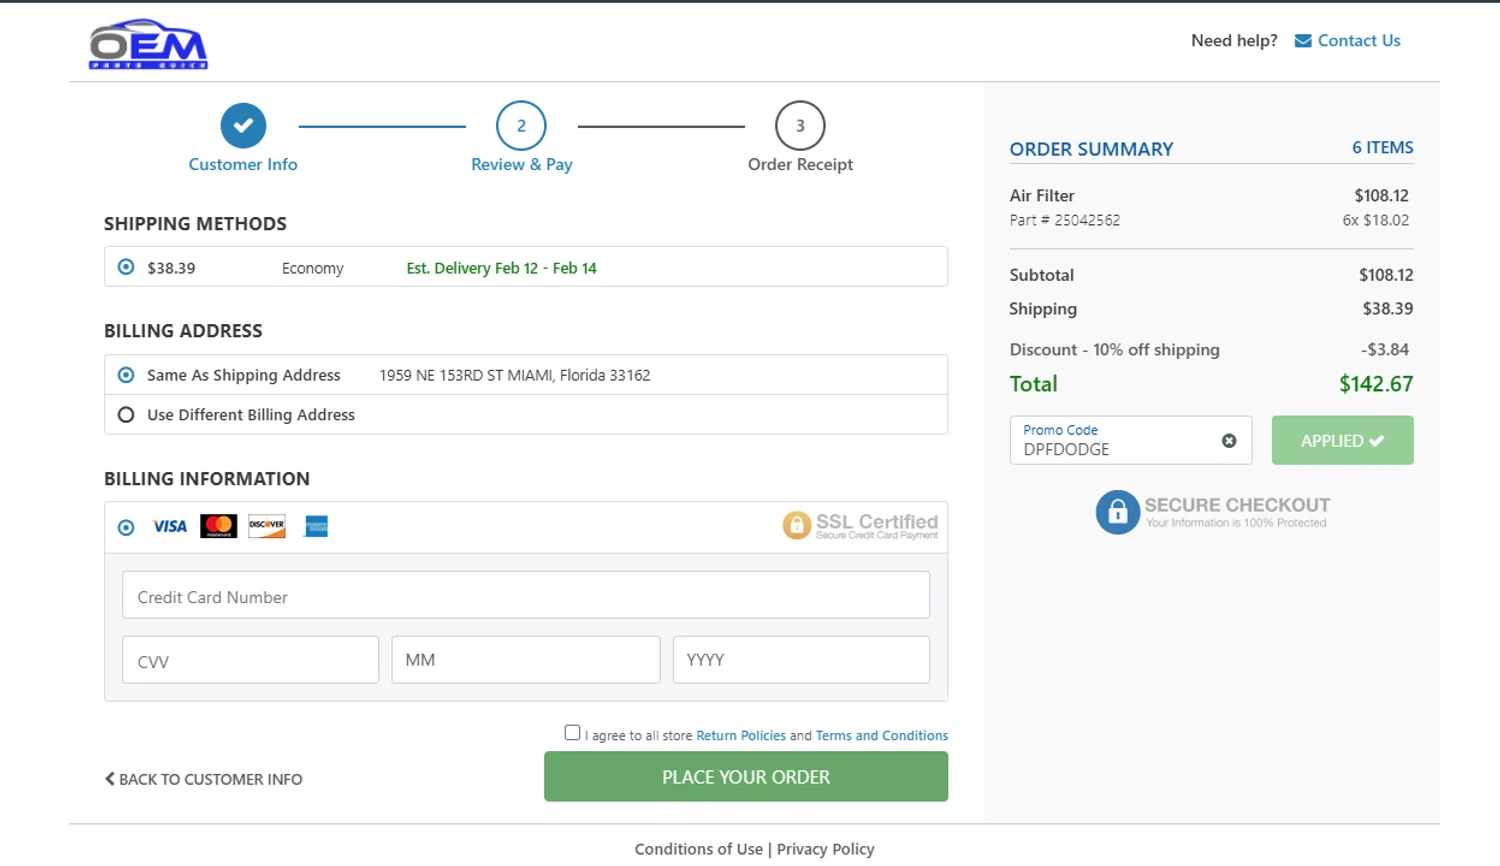
Task: Open the Terms and Conditions link
Action: coord(882,735)
